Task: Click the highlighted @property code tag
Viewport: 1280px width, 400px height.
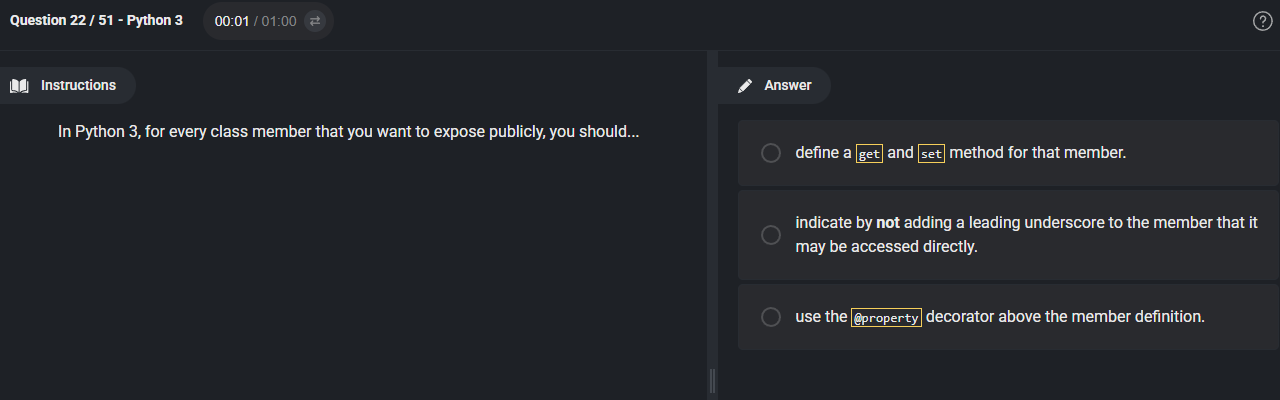Action: point(886,318)
